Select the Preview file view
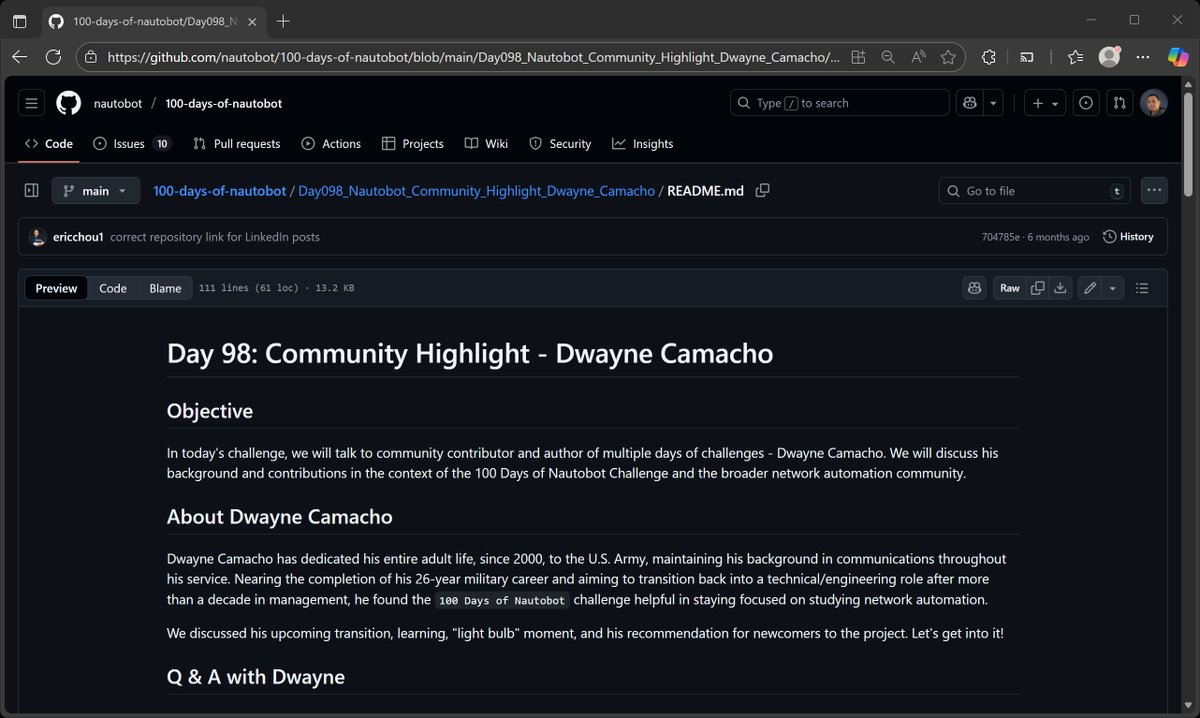The height and width of the screenshot is (718, 1200). tap(56, 288)
